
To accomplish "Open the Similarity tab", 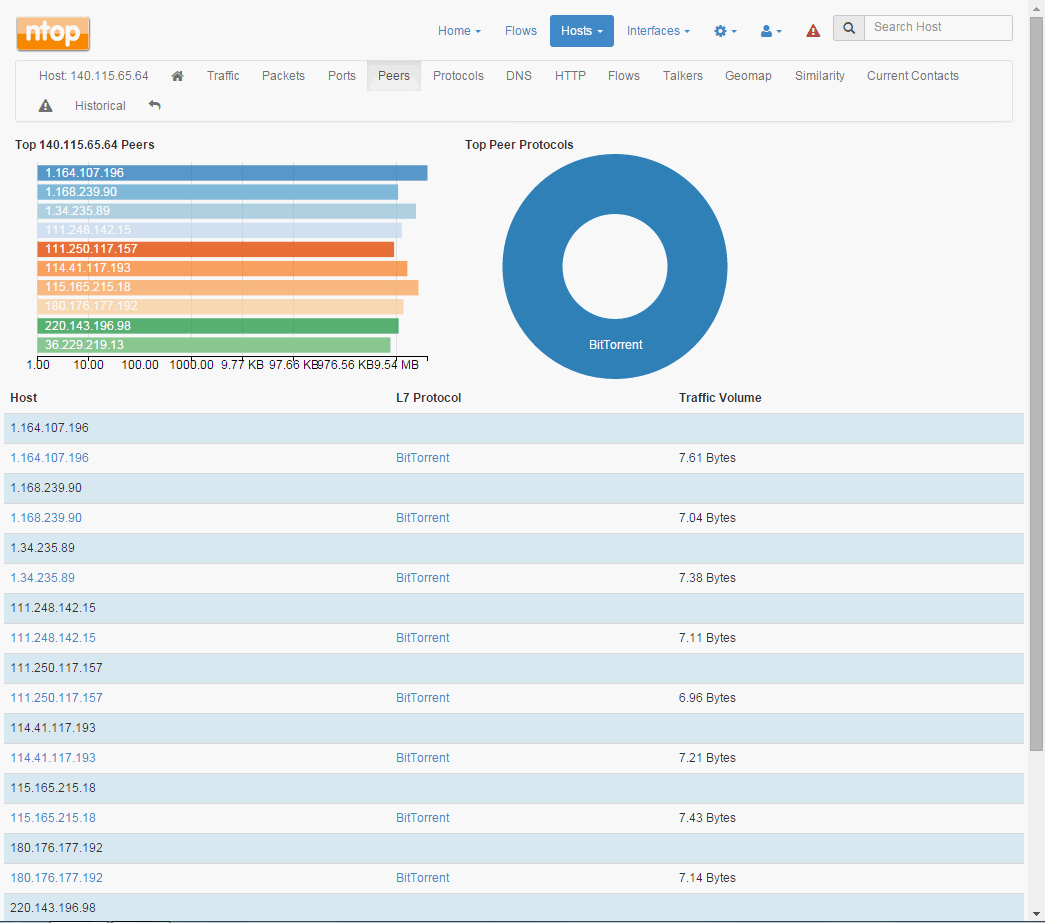I will pyautogui.click(x=820, y=76).
